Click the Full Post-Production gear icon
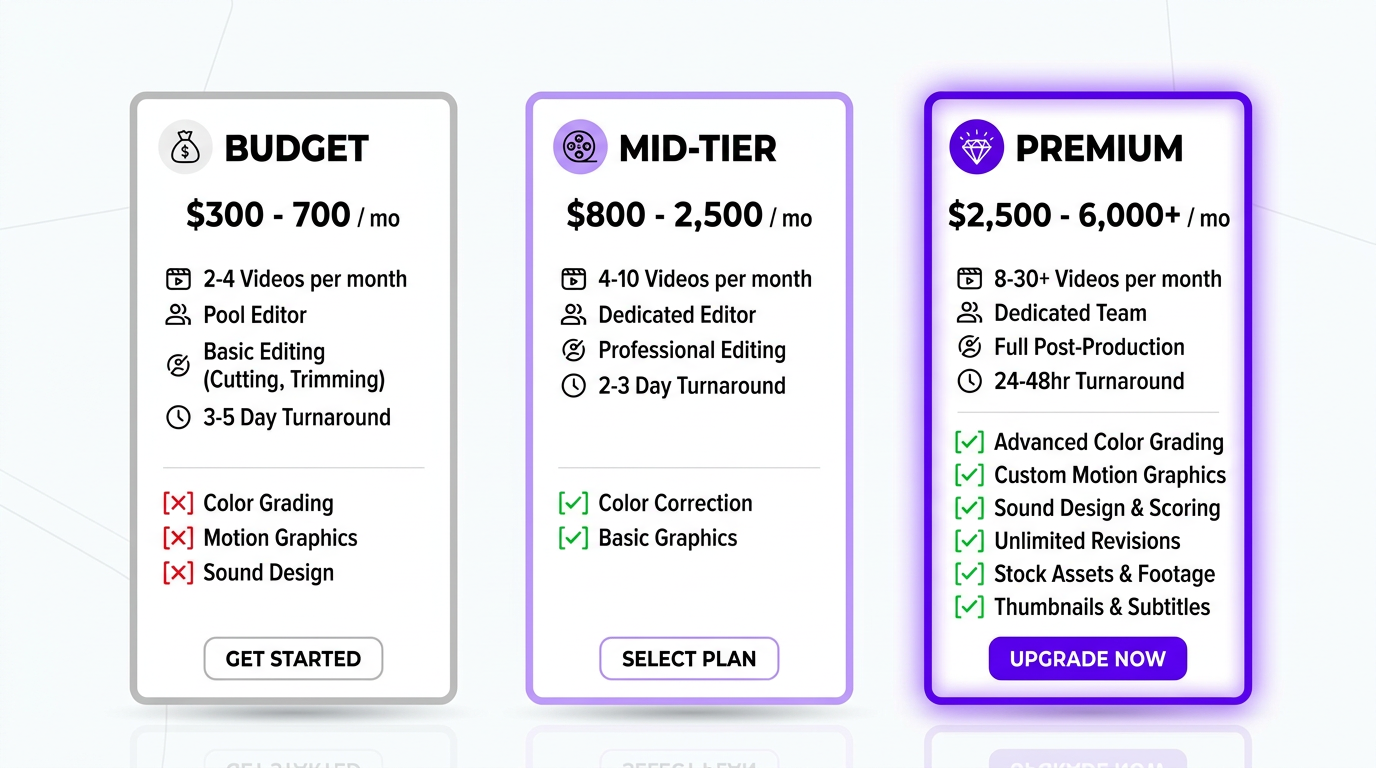Viewport: 1376px width, 768px height. (x=968, y=347)
